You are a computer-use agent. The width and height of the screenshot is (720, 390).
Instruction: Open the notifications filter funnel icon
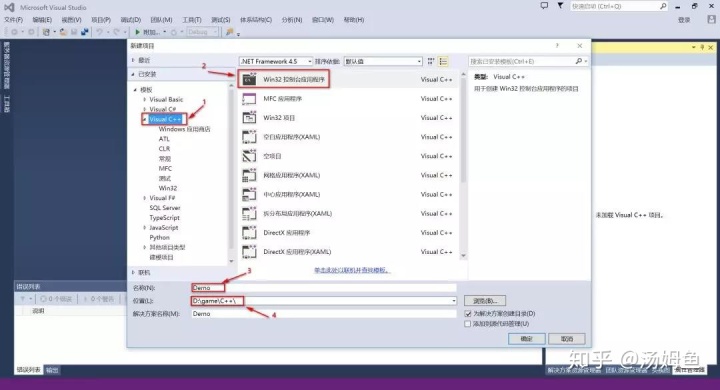coord(560,6)
